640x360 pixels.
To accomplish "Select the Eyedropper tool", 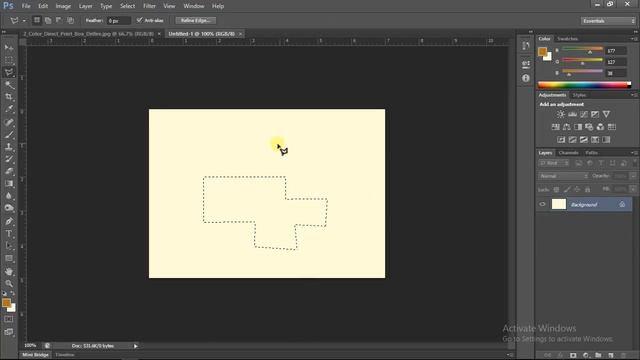I will click(x=9, y=109).
